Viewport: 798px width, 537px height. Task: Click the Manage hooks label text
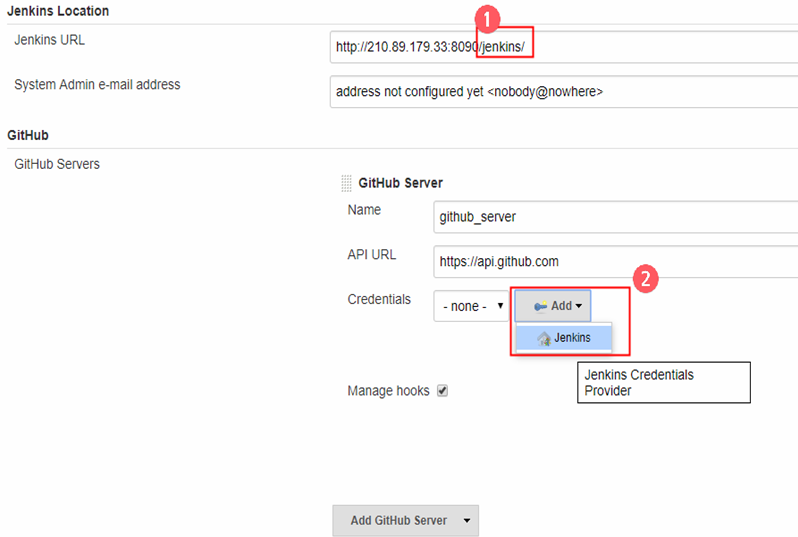388,391
